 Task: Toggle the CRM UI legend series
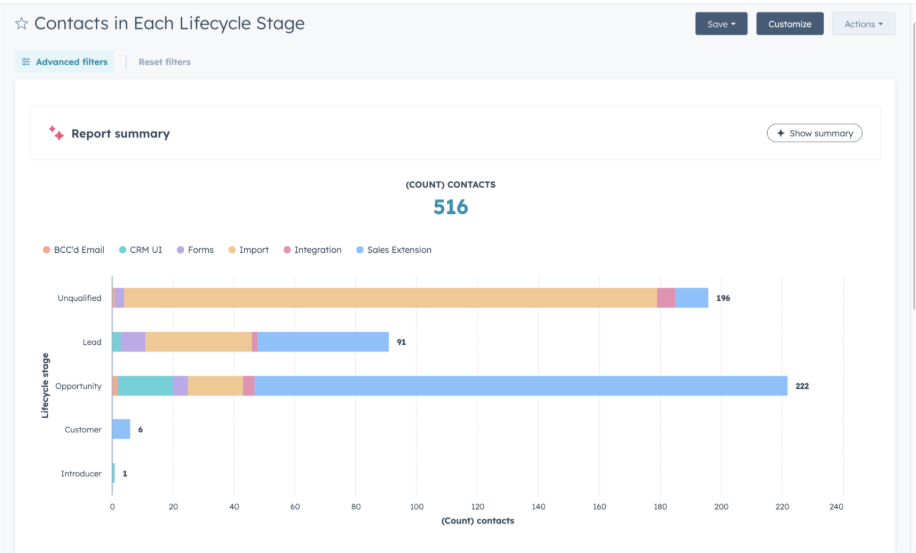[x=140, y=250]
